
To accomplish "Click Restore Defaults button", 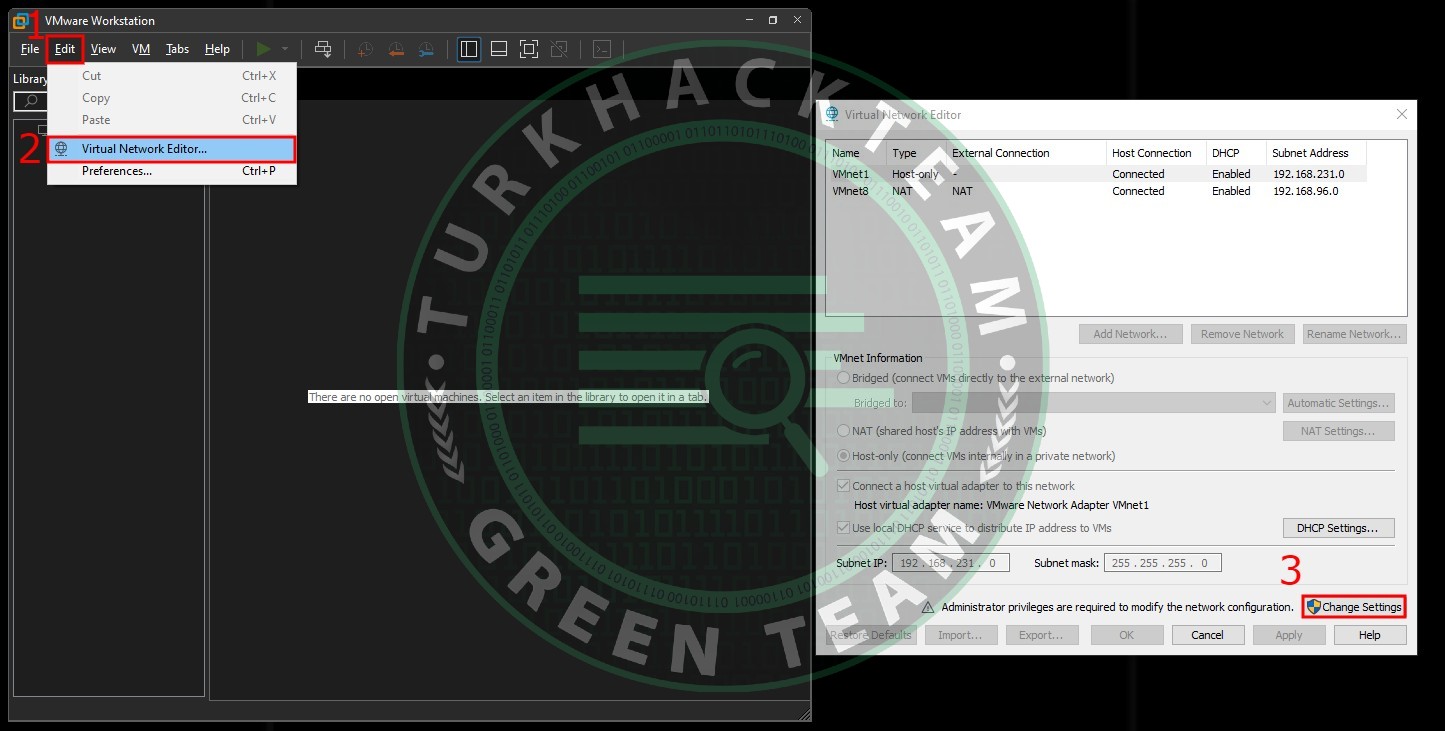I will point(870,635).
